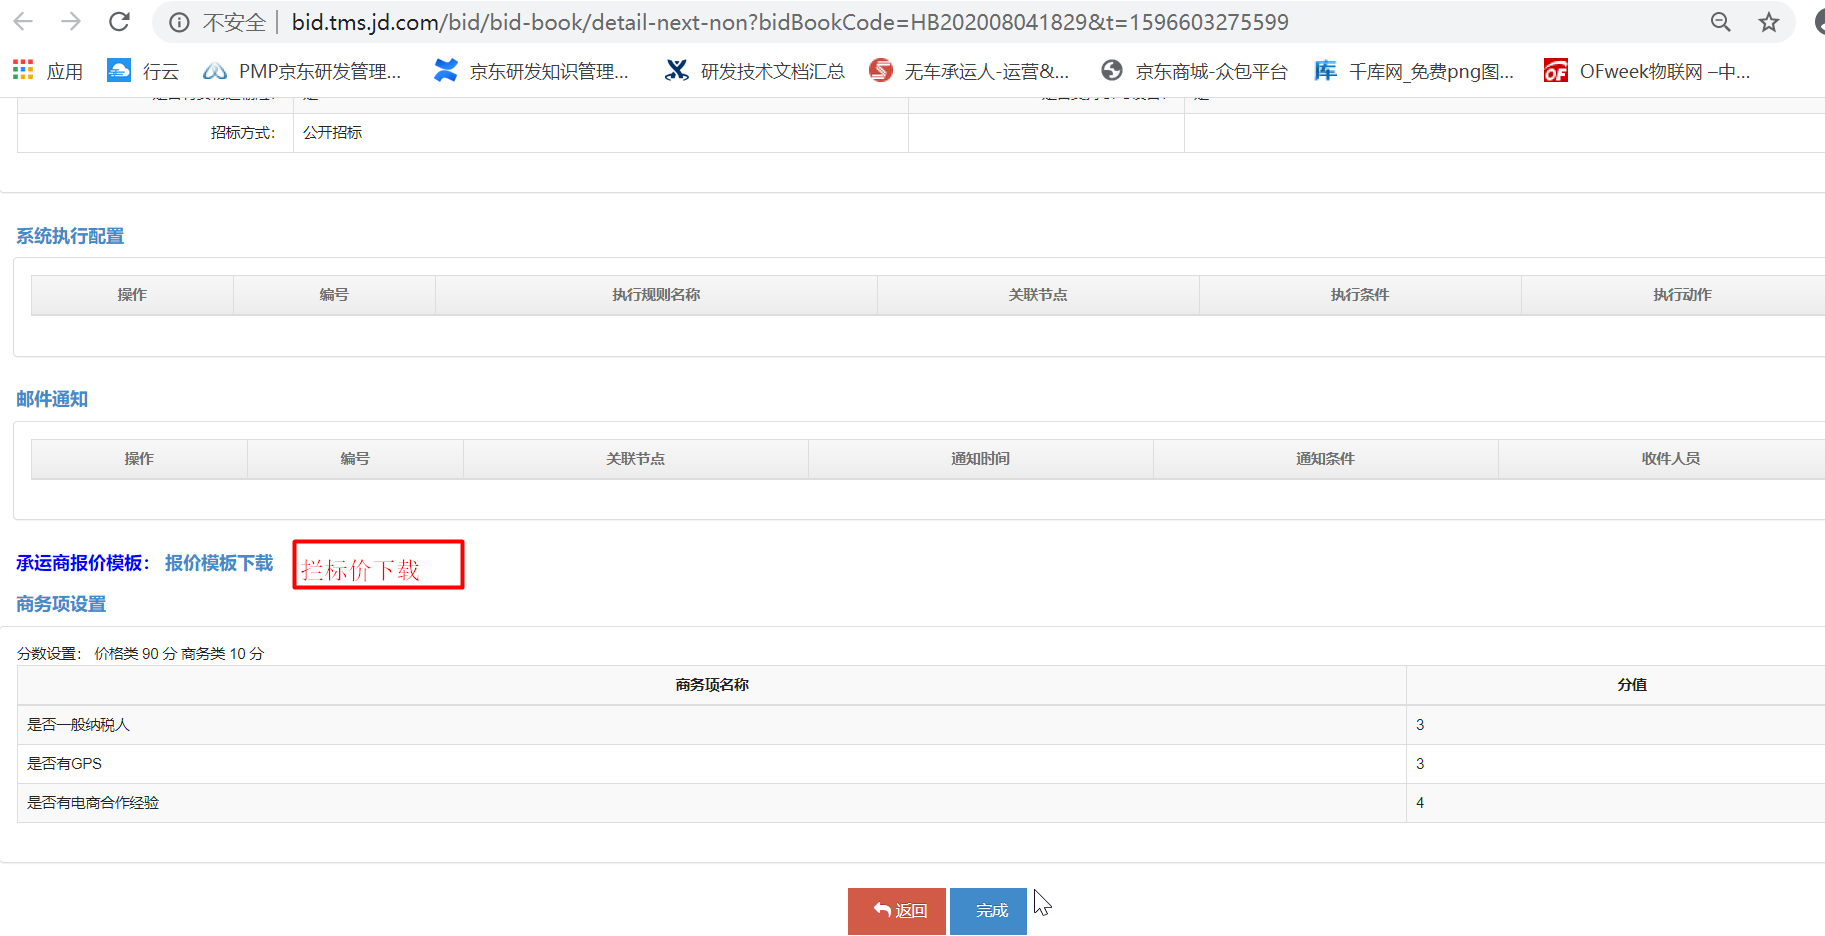Open the 无车承运人-运营 bookmark
The height and width of the screenshot is (936, 1825).
click(969, 71)
